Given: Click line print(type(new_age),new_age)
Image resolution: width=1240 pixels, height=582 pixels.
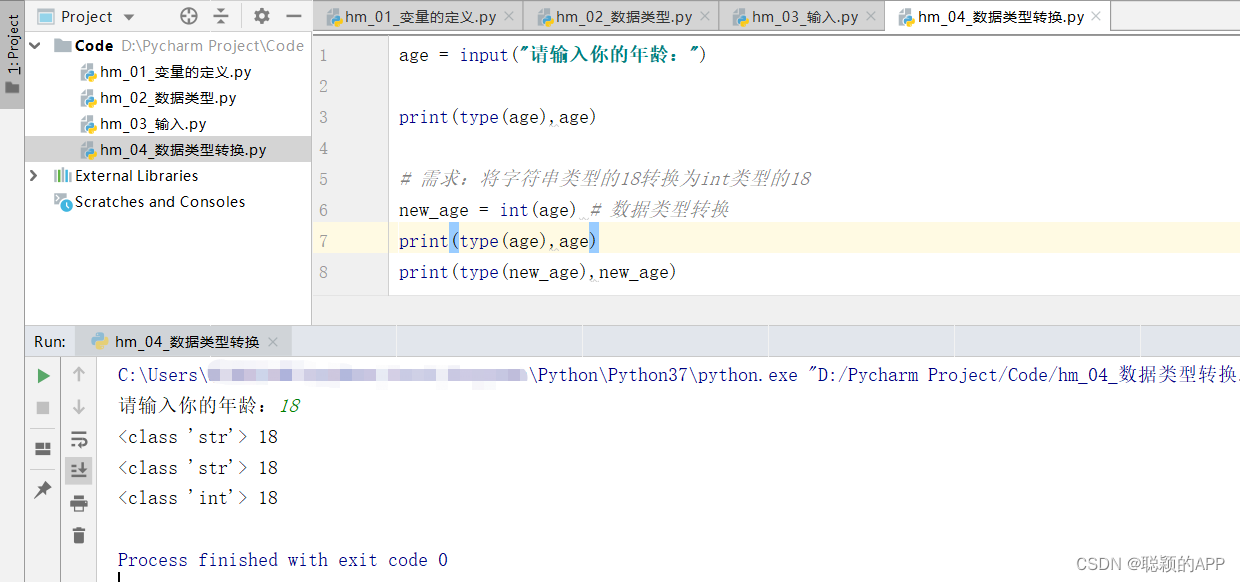Looking at the screenshot, I should click(x=538, y=272).
